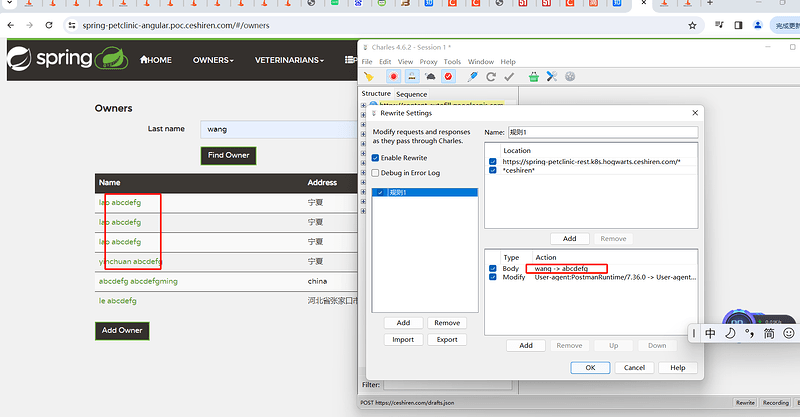
Task: Expand the VETERINARIANS dropdown in the navbar
Action: (x=289, y=60)
